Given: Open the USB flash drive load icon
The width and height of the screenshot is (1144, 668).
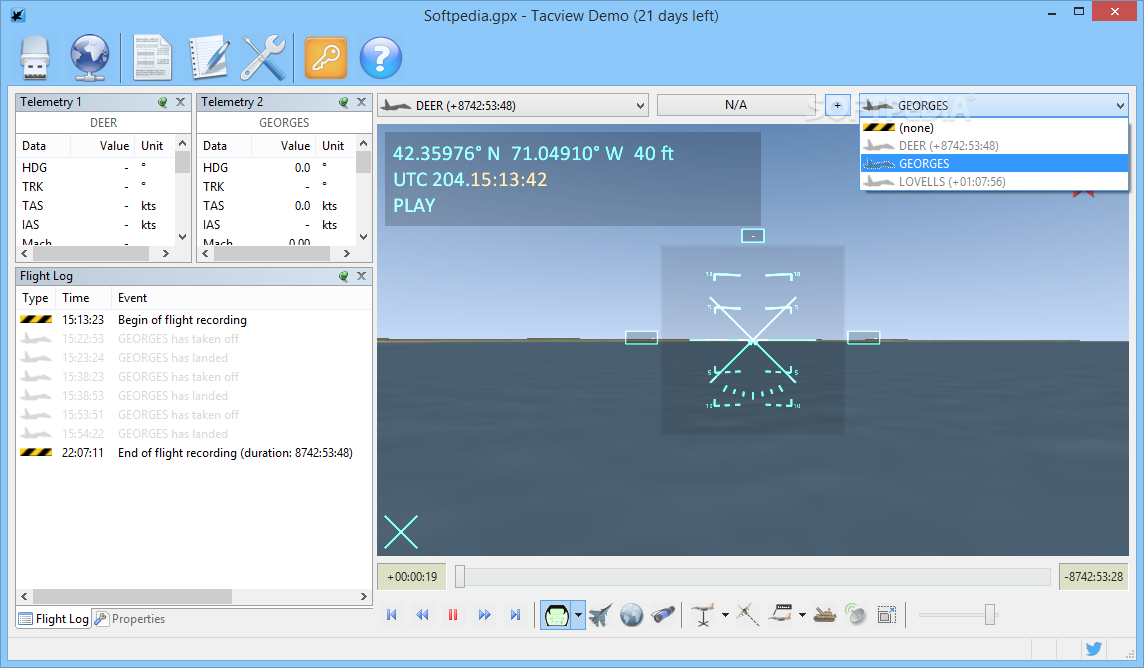Looking at the screenshot, I should [x=34, y=58].
